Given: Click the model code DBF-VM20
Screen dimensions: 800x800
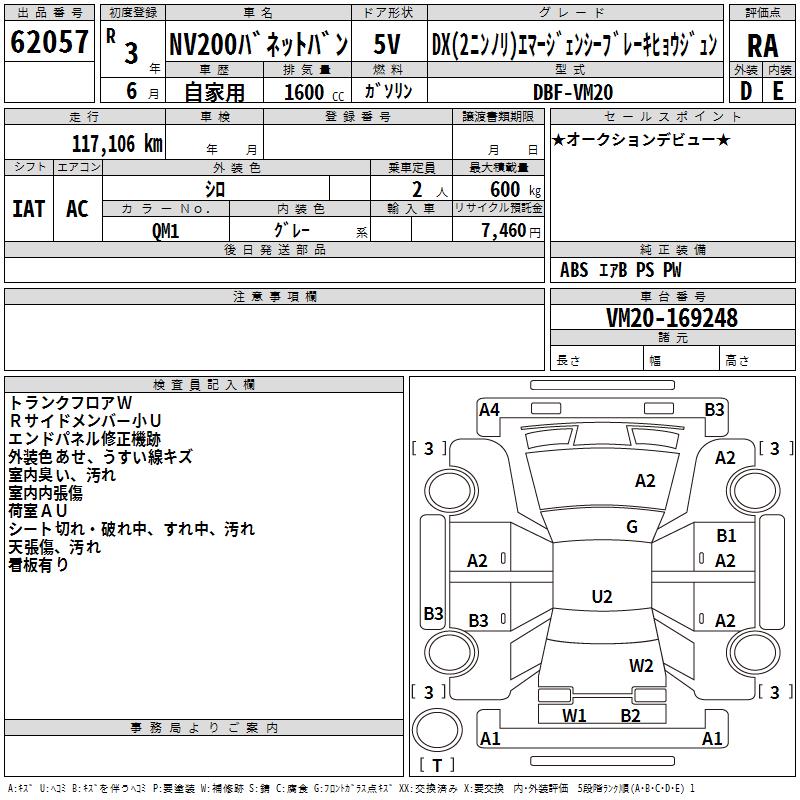Looking at the screenshot, I should coord(573,92).
